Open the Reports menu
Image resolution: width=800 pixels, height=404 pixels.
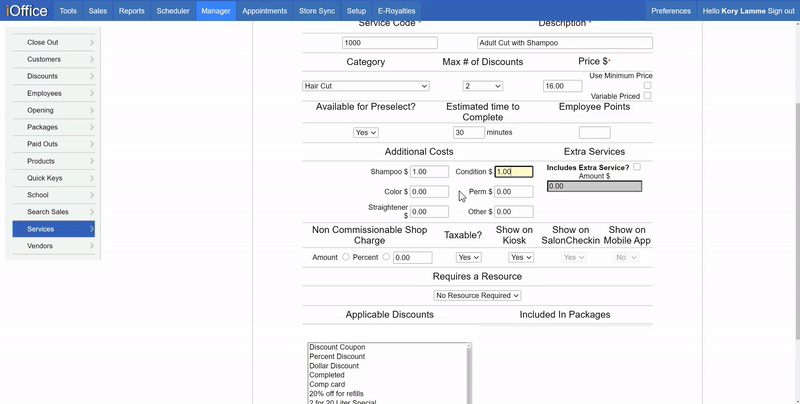point(132,11)
